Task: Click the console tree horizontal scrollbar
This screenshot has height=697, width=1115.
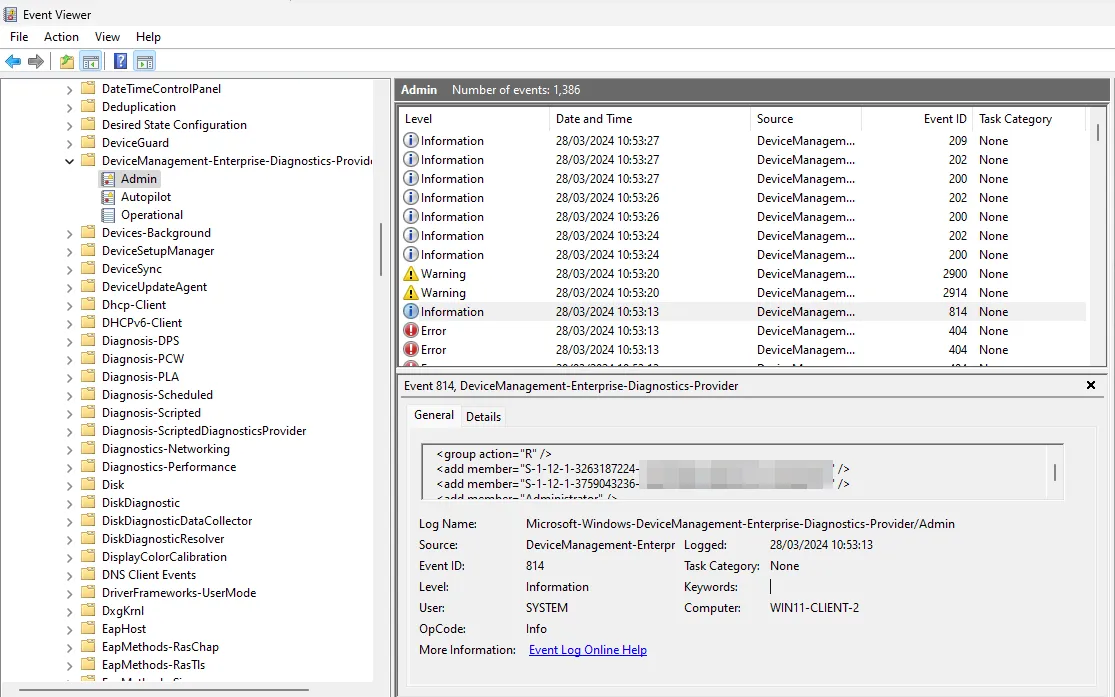Action: coord(164,689)
